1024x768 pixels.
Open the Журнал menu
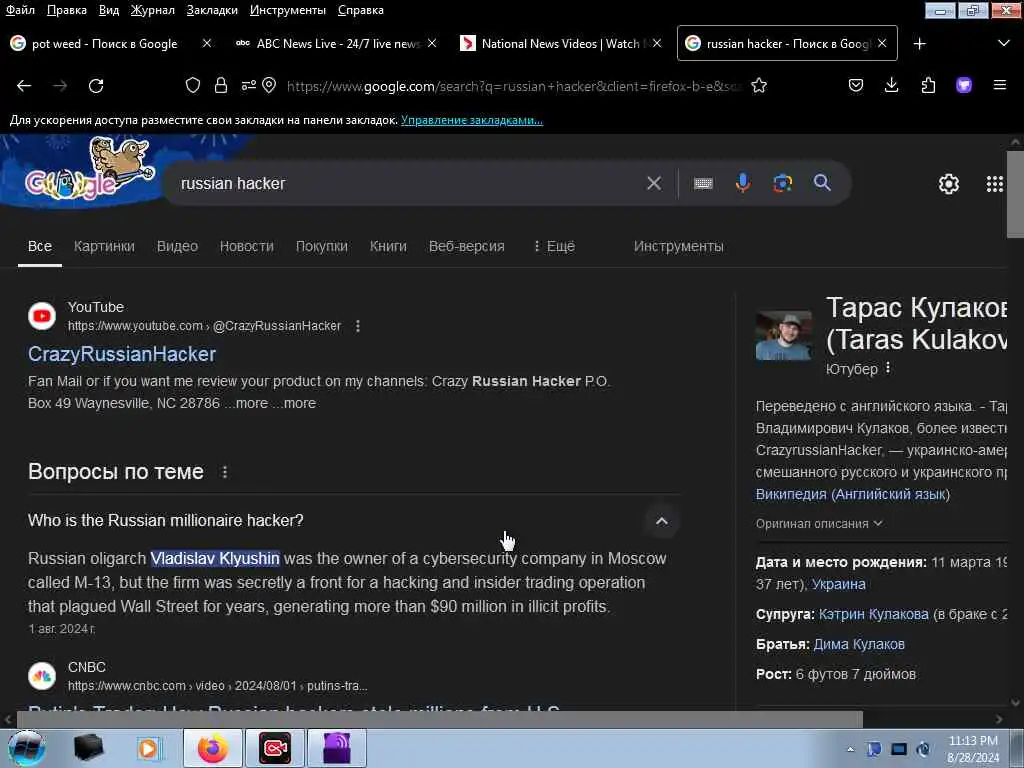pyautogui.click(x=153, y=10)
